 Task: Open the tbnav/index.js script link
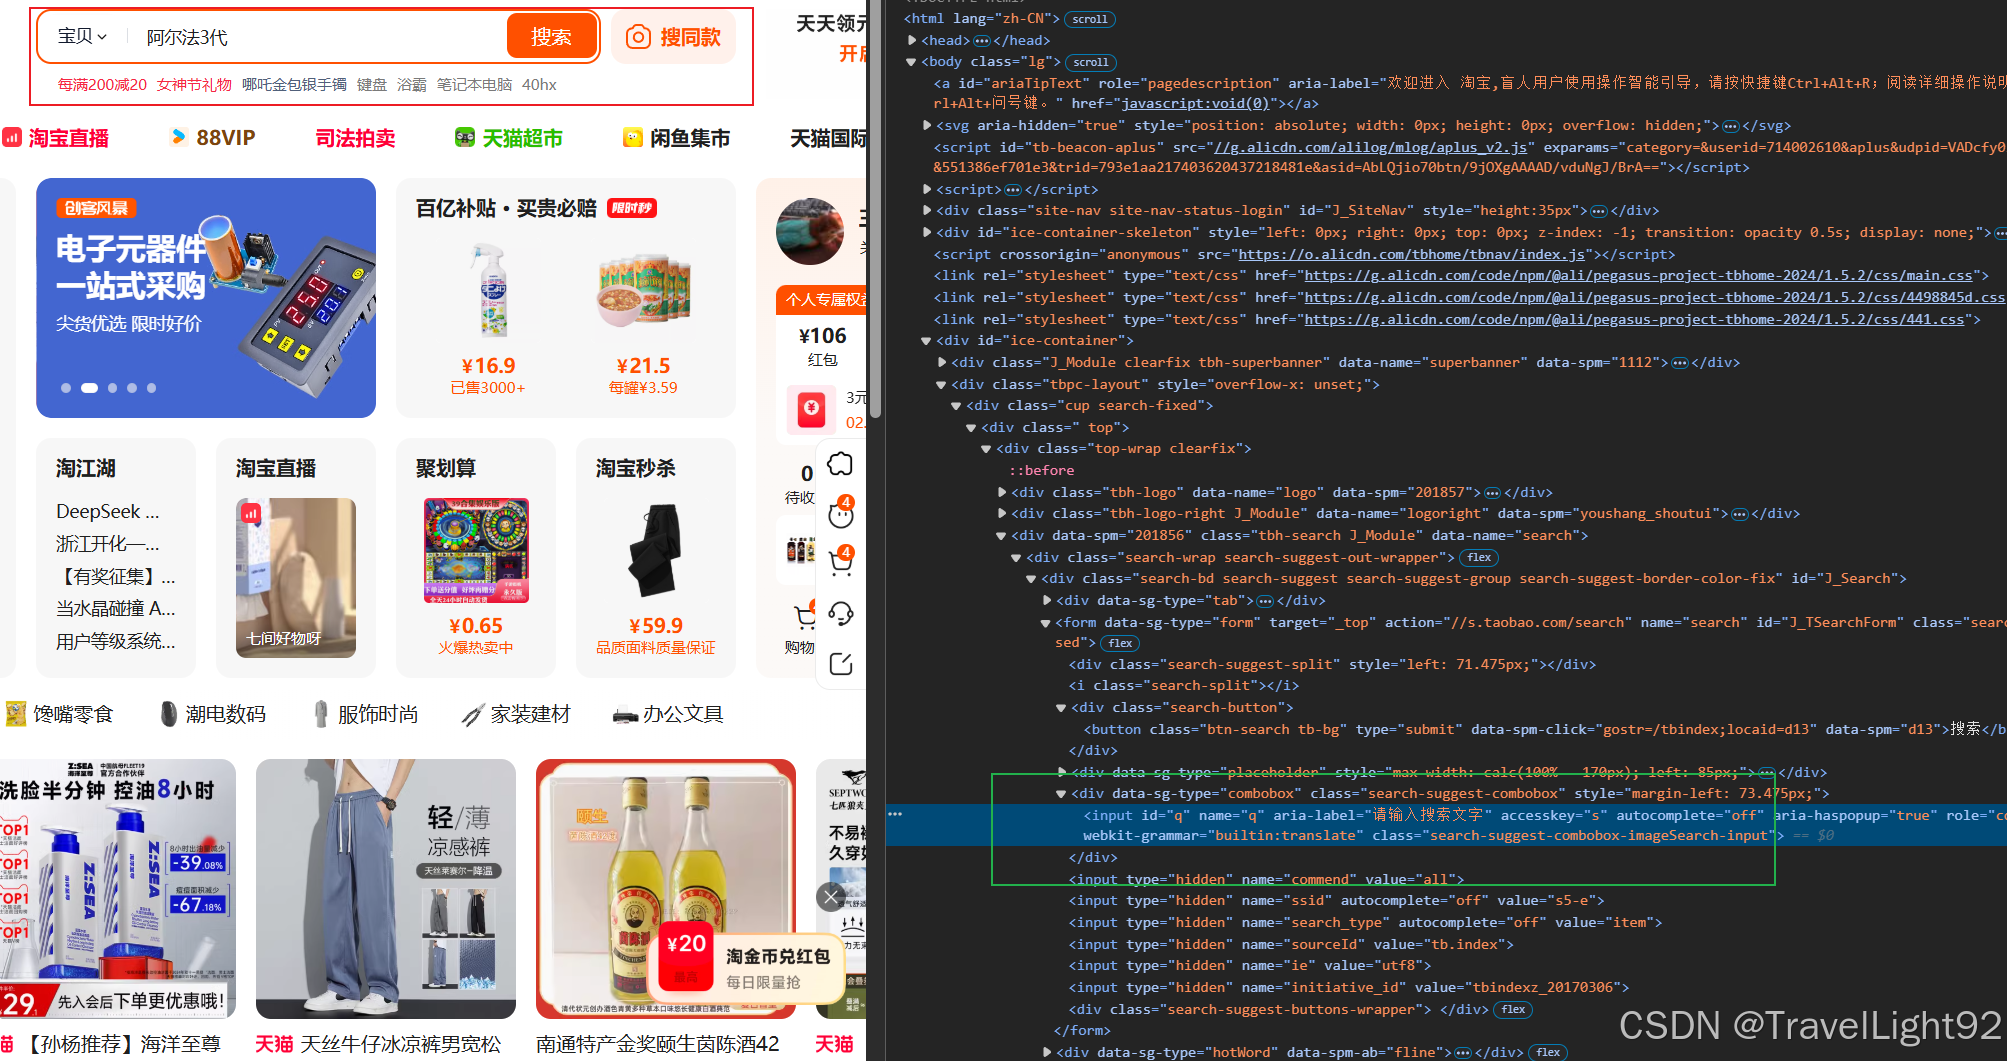click(1411, 255)
